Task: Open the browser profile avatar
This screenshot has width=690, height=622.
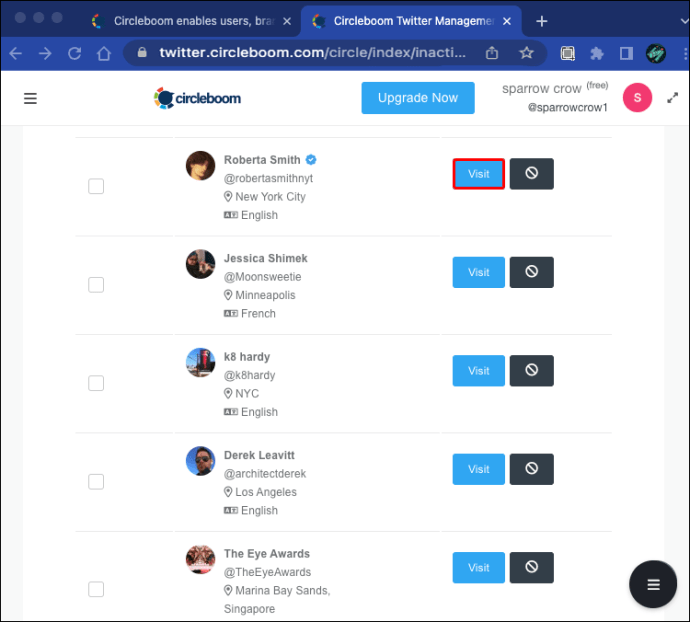Action: (655, 54)
